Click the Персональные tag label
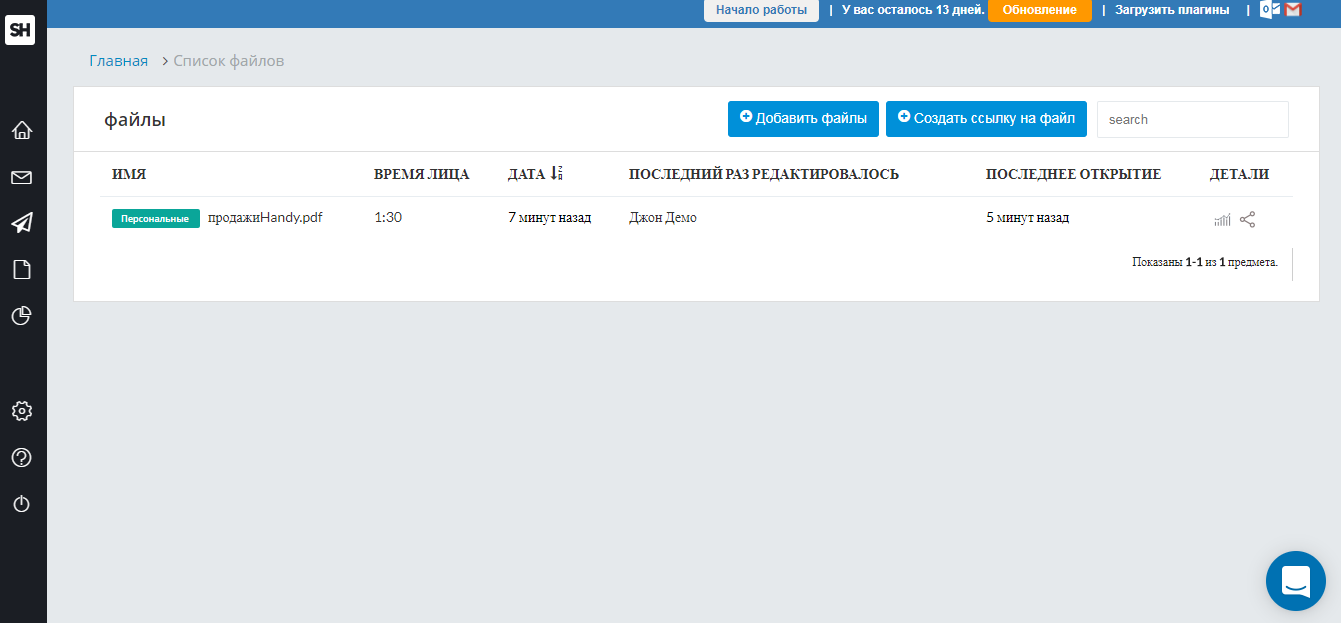1341x623 pixels. [156, 218]
